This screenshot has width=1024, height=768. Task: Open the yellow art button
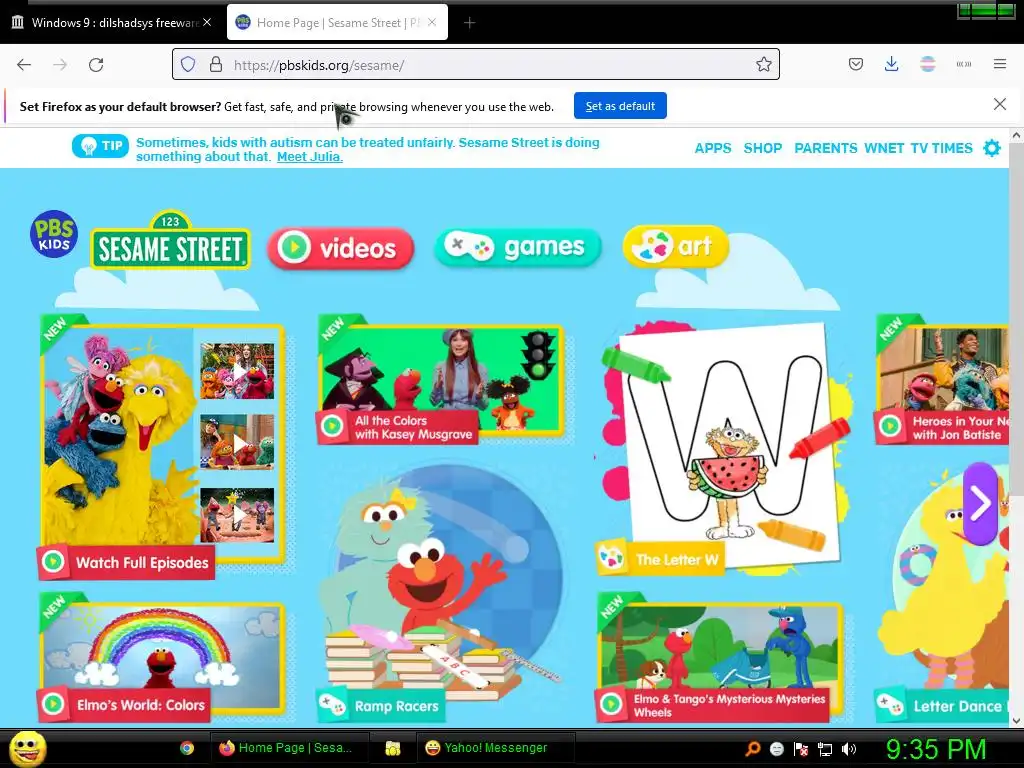click(676, 247)
